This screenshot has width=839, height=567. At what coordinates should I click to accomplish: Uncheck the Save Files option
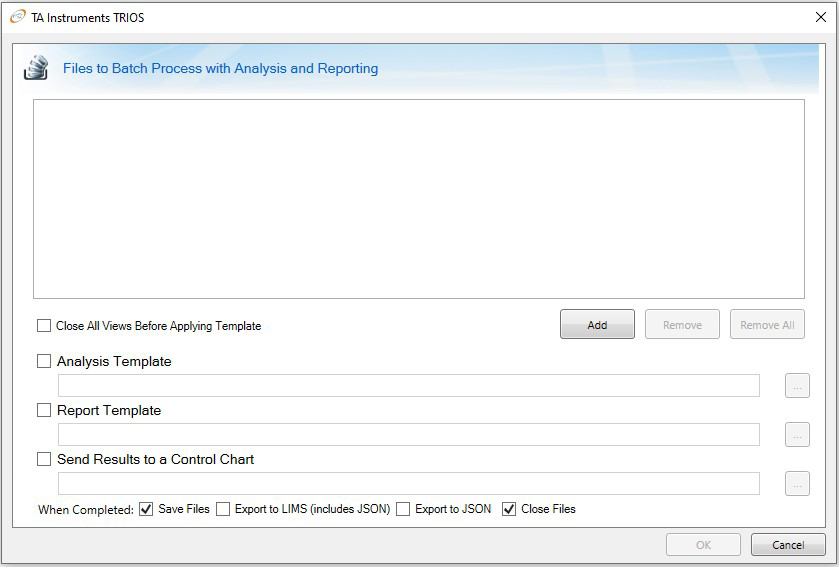tap(146, 509)
